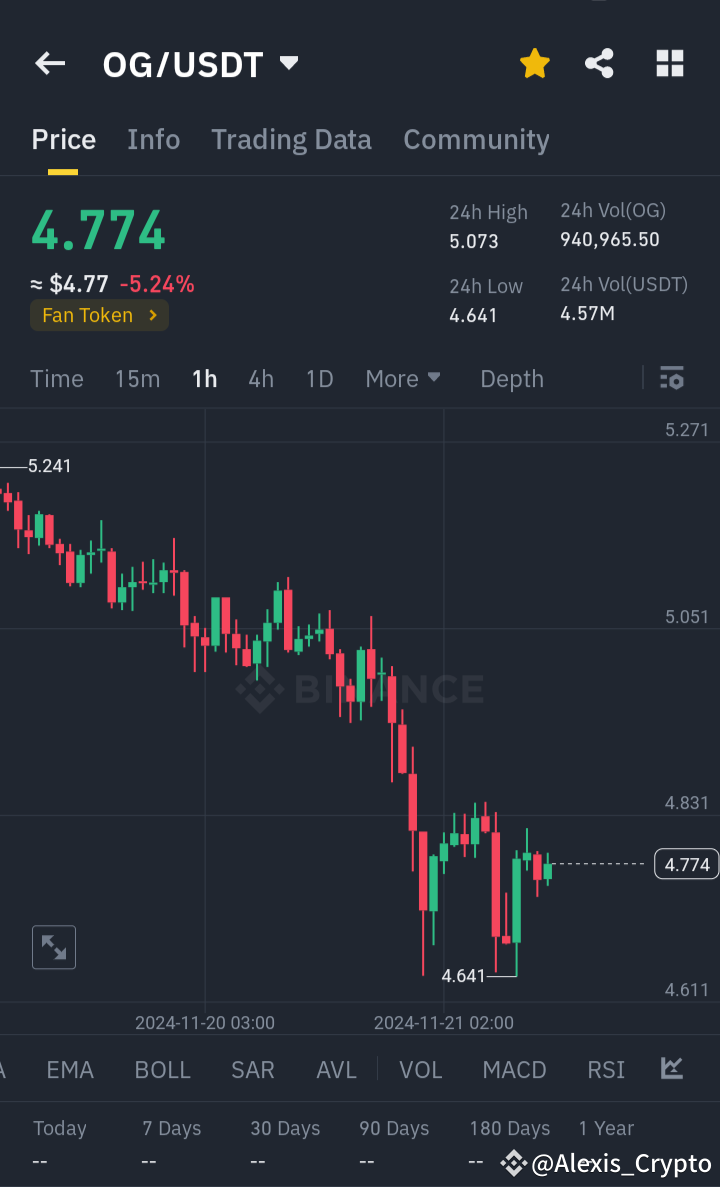The image size is (720, 1187).
Task: Enable the MACD indicator
Action: click(514, 1069)
